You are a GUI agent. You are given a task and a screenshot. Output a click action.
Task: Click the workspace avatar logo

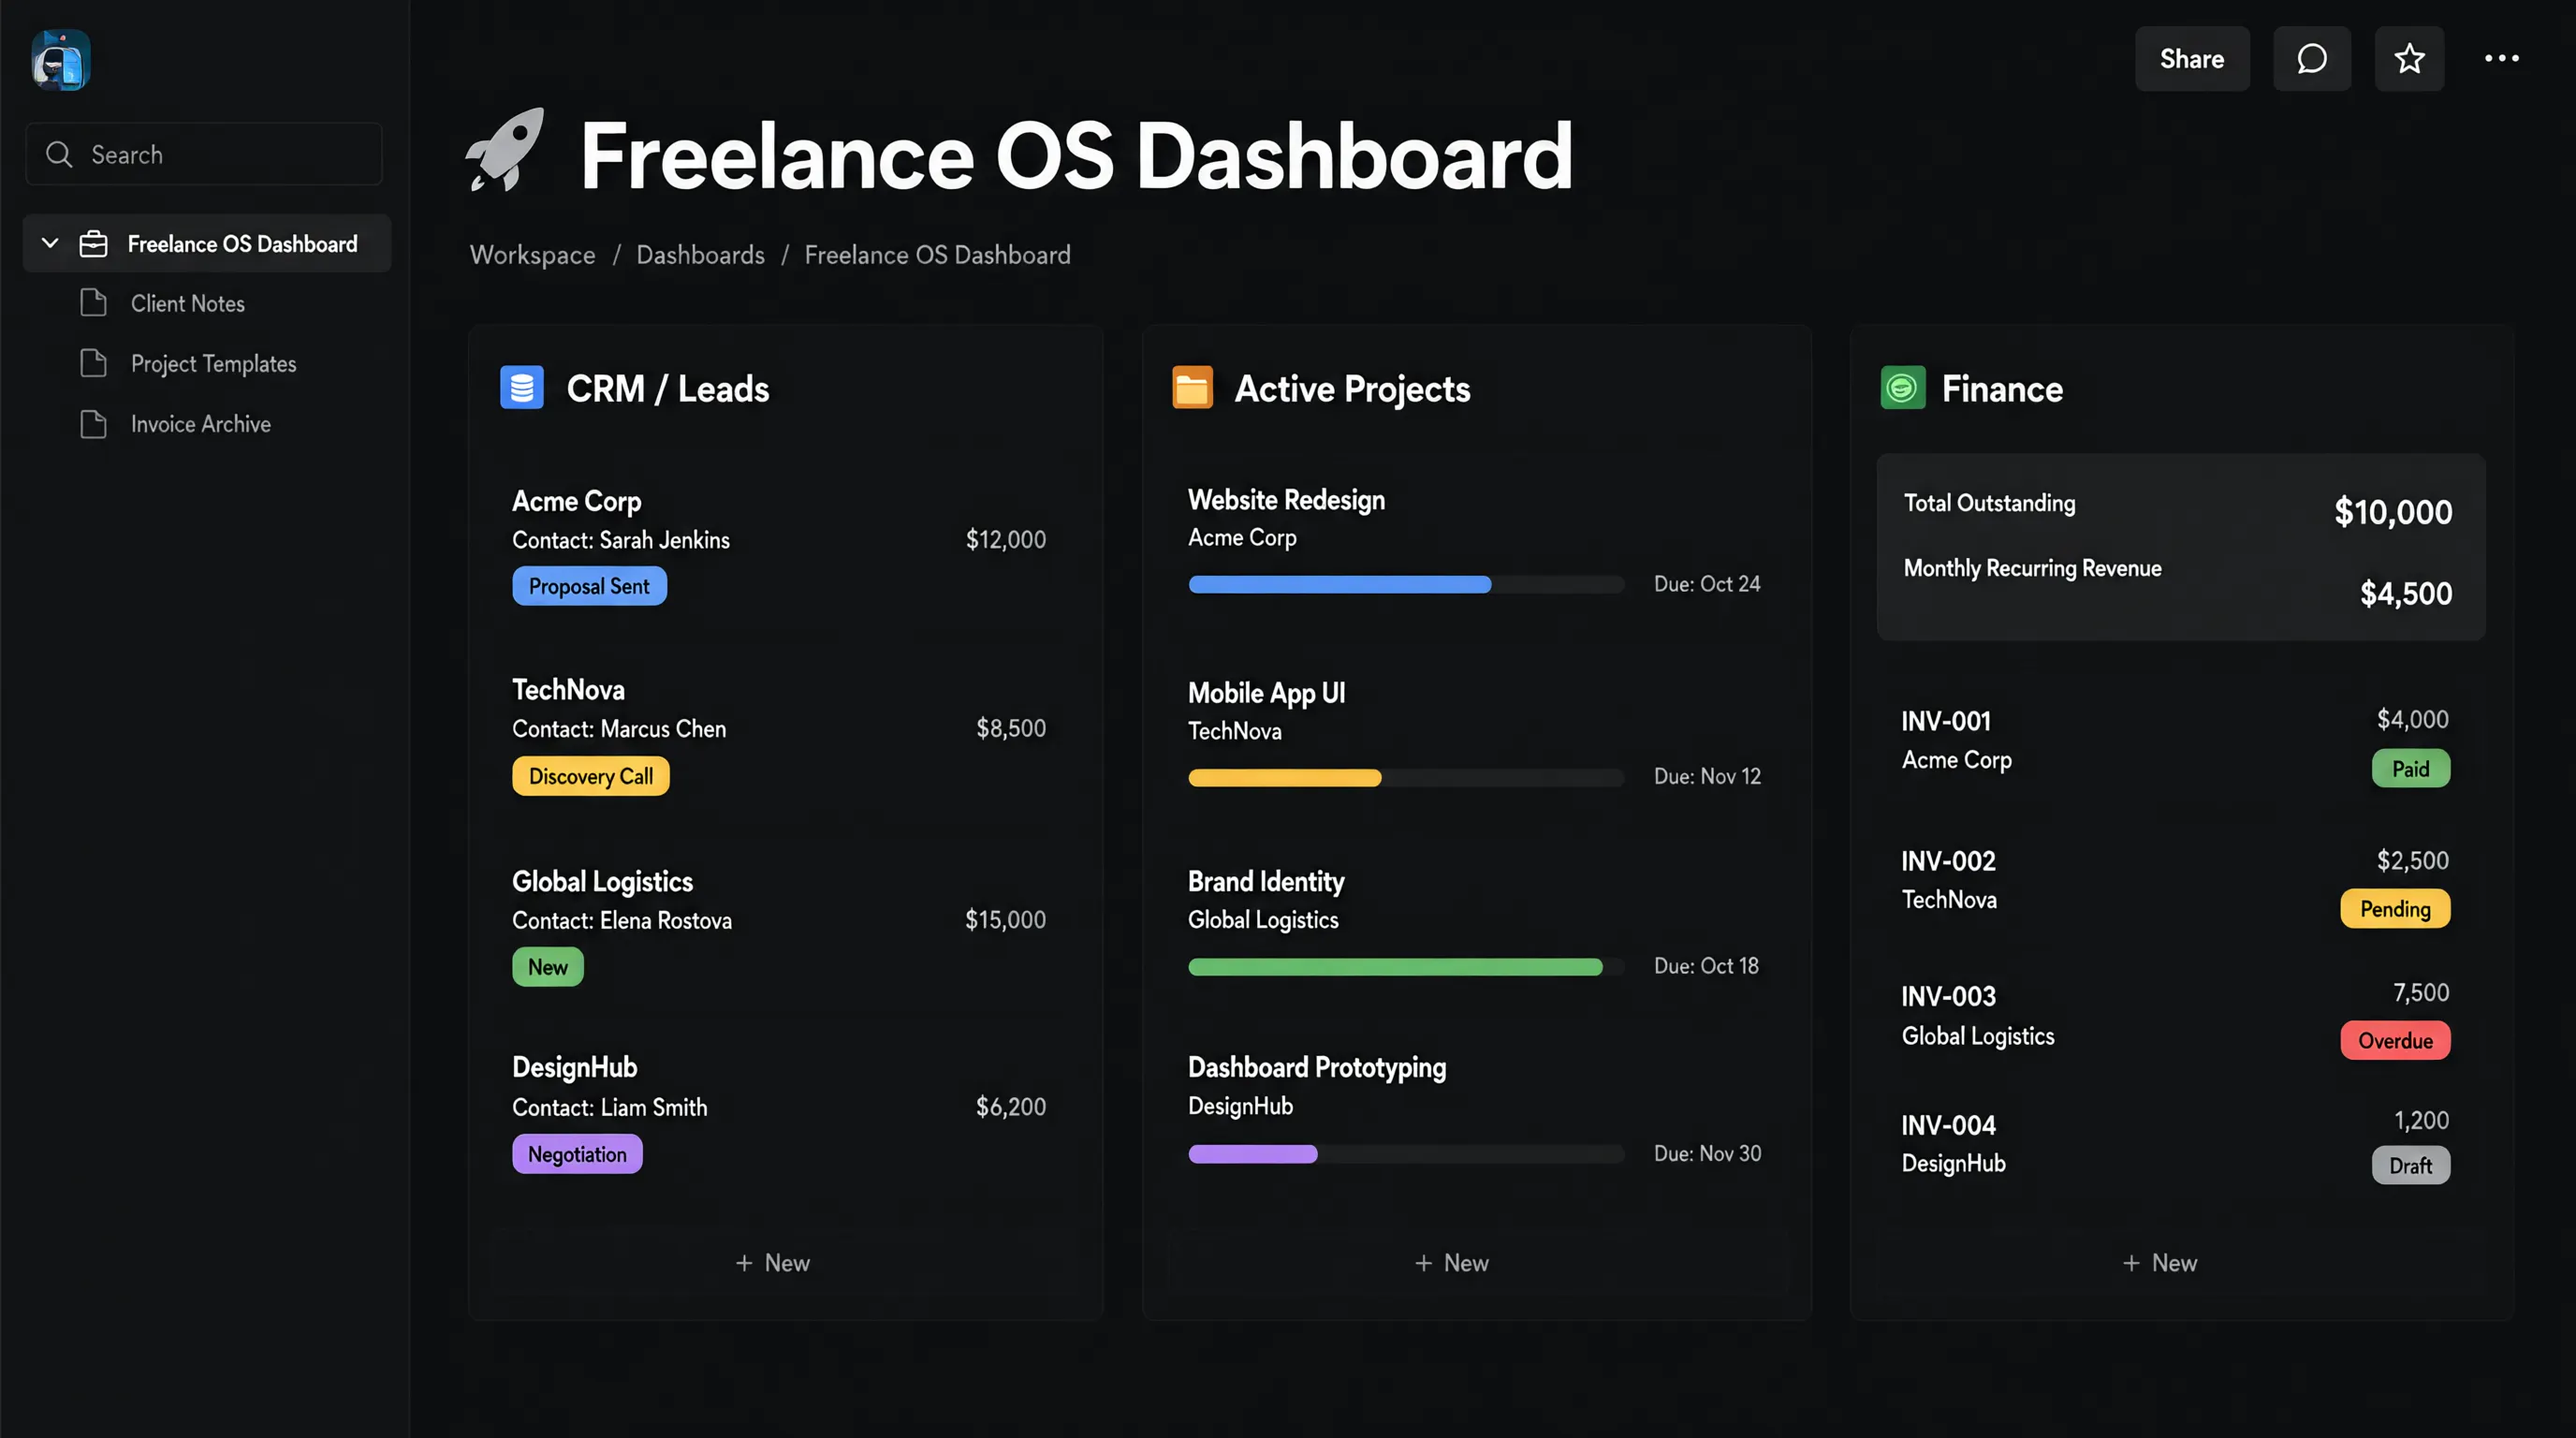61,60
